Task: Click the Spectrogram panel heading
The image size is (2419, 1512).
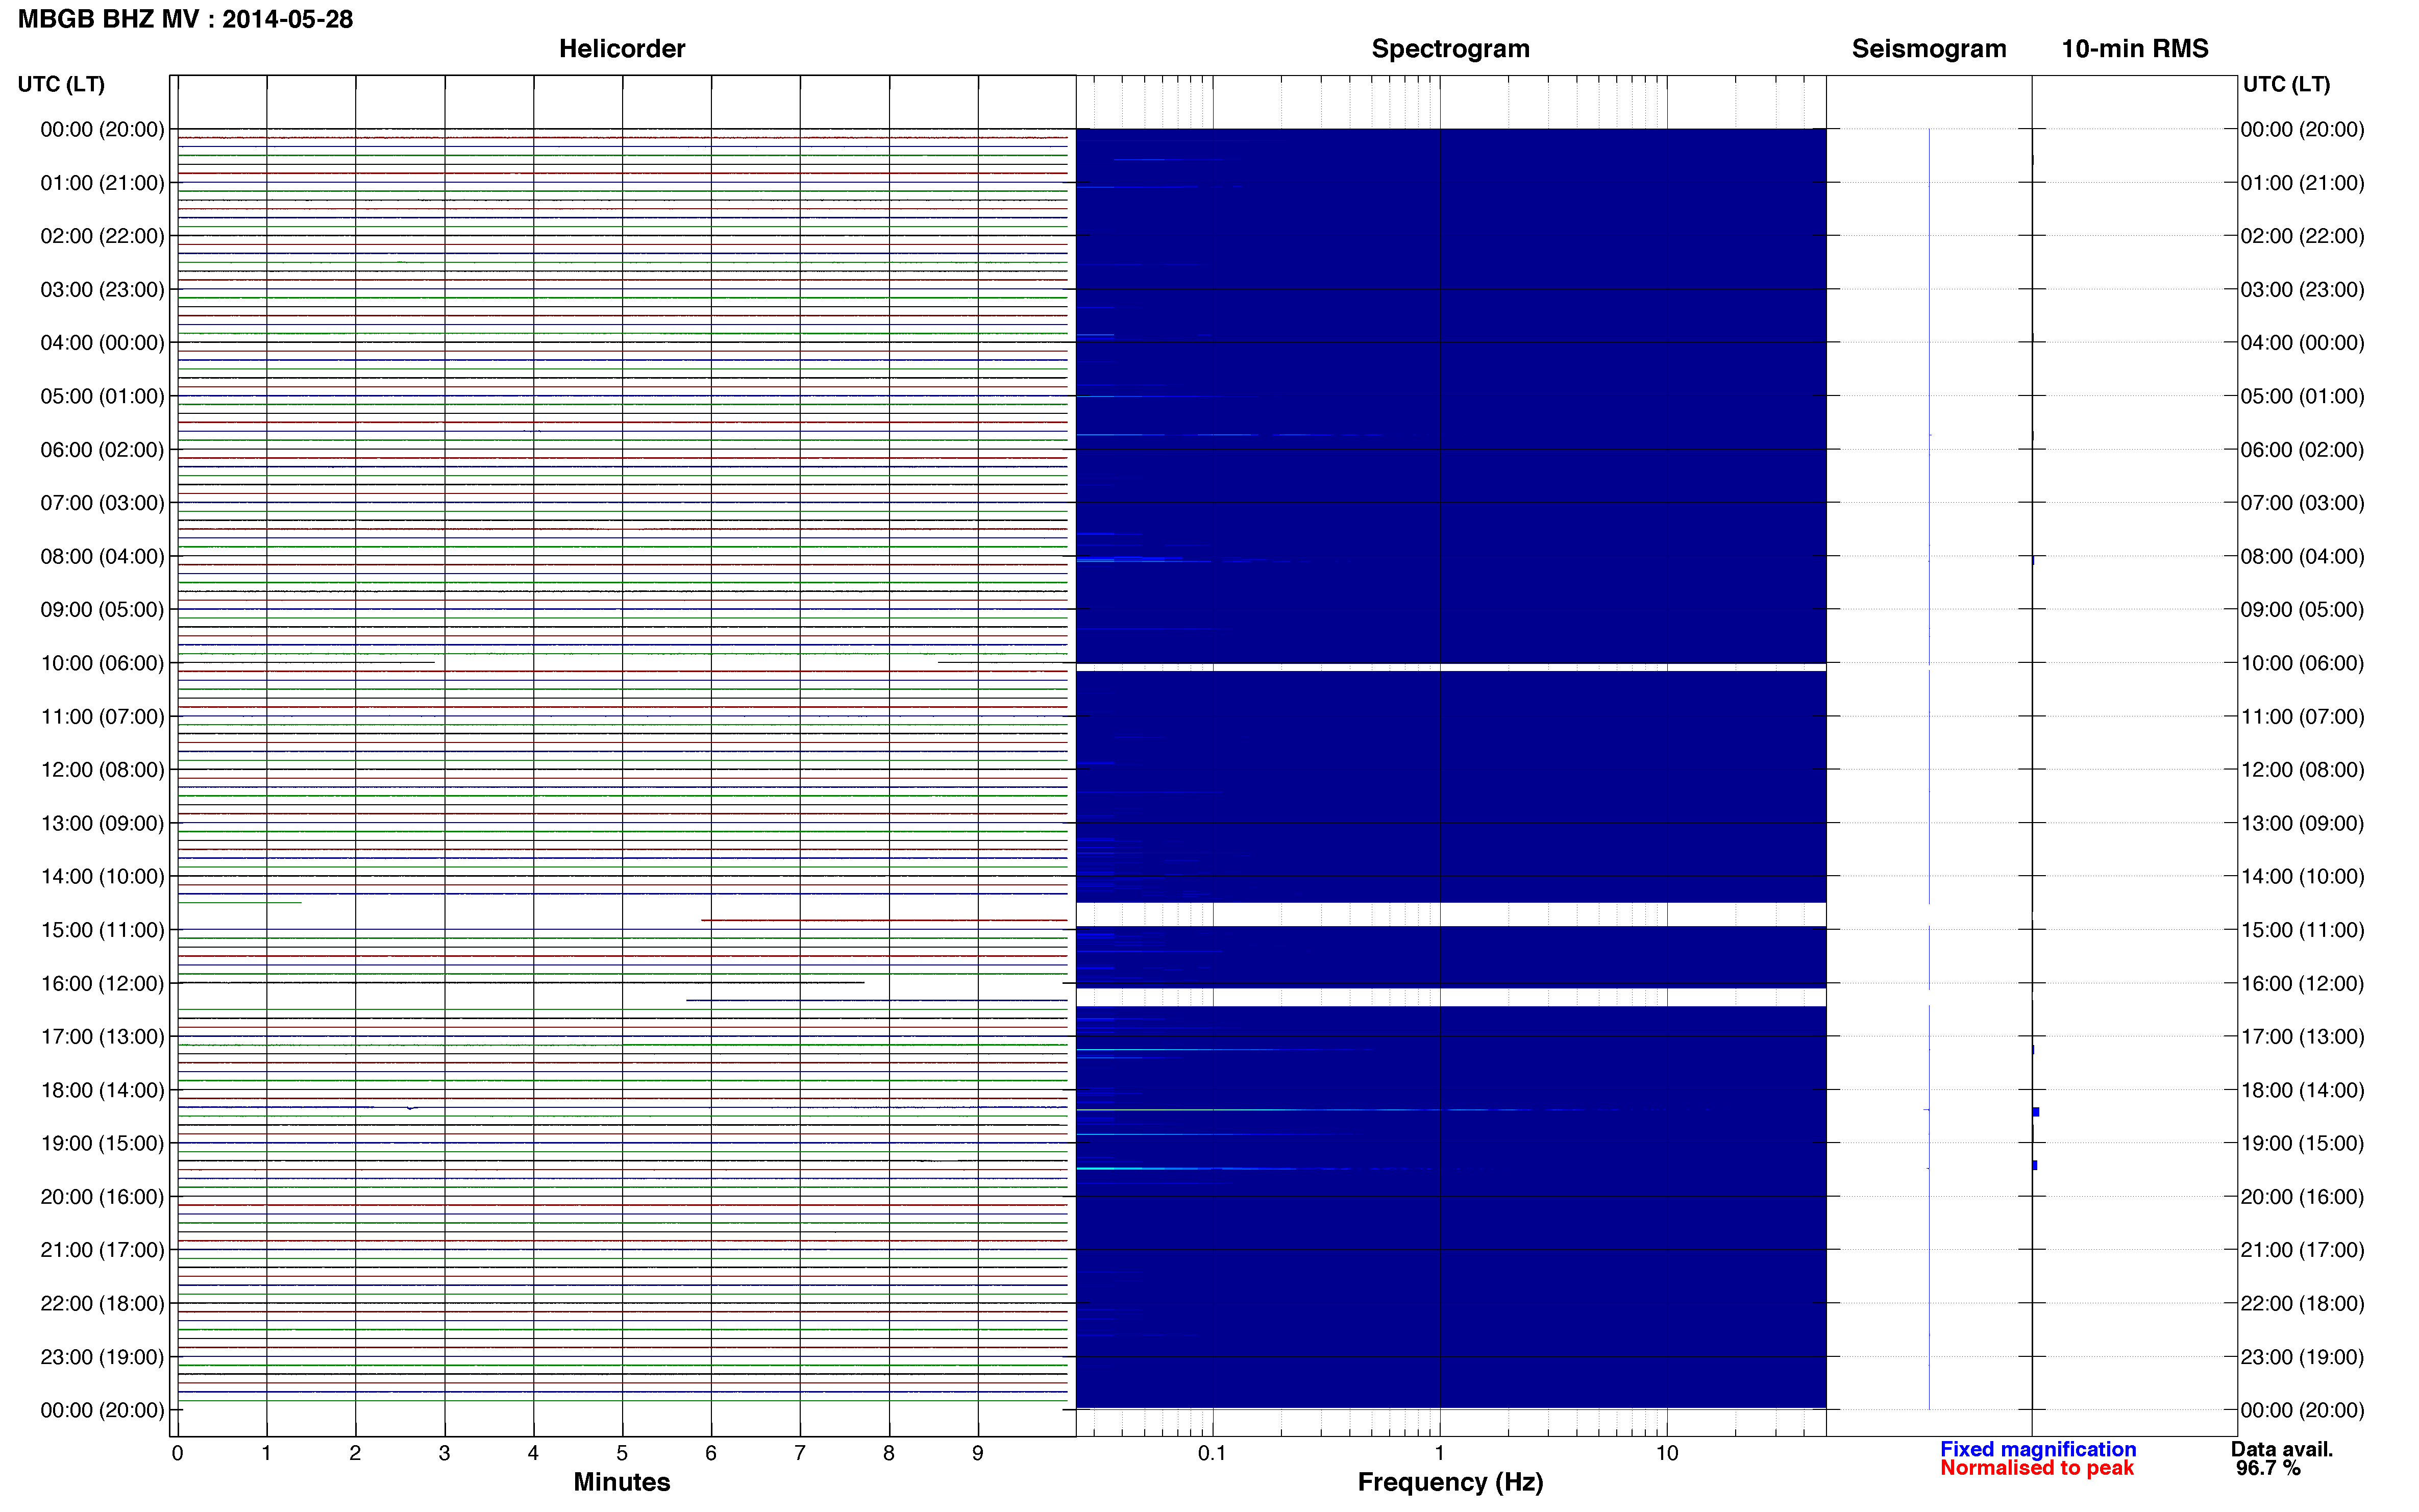Action: (1450, 49)
